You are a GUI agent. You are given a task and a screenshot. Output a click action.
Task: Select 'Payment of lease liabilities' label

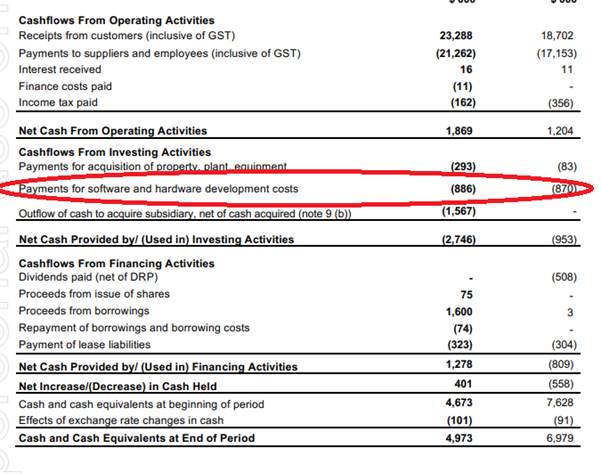pyautogui.click(x=84, y=344)
